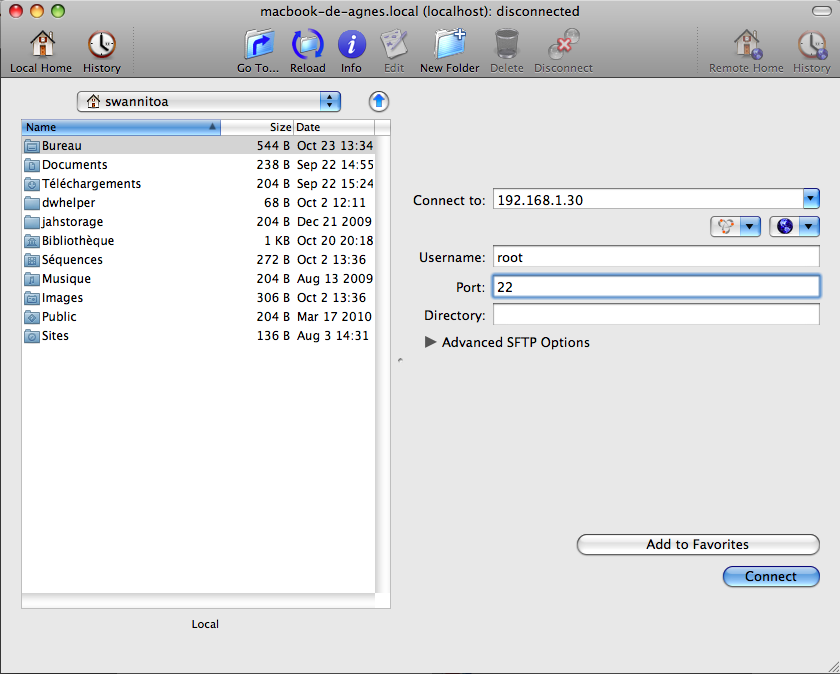
Task: Select the dwhelper folder row
Action: (x=198, y=203)
